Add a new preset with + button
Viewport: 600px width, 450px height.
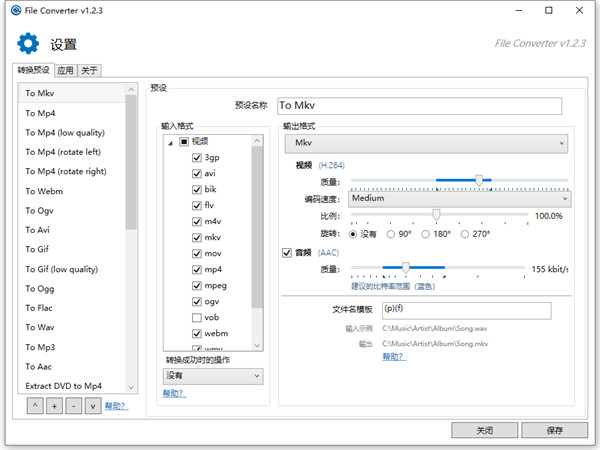[x=54, y=406]
